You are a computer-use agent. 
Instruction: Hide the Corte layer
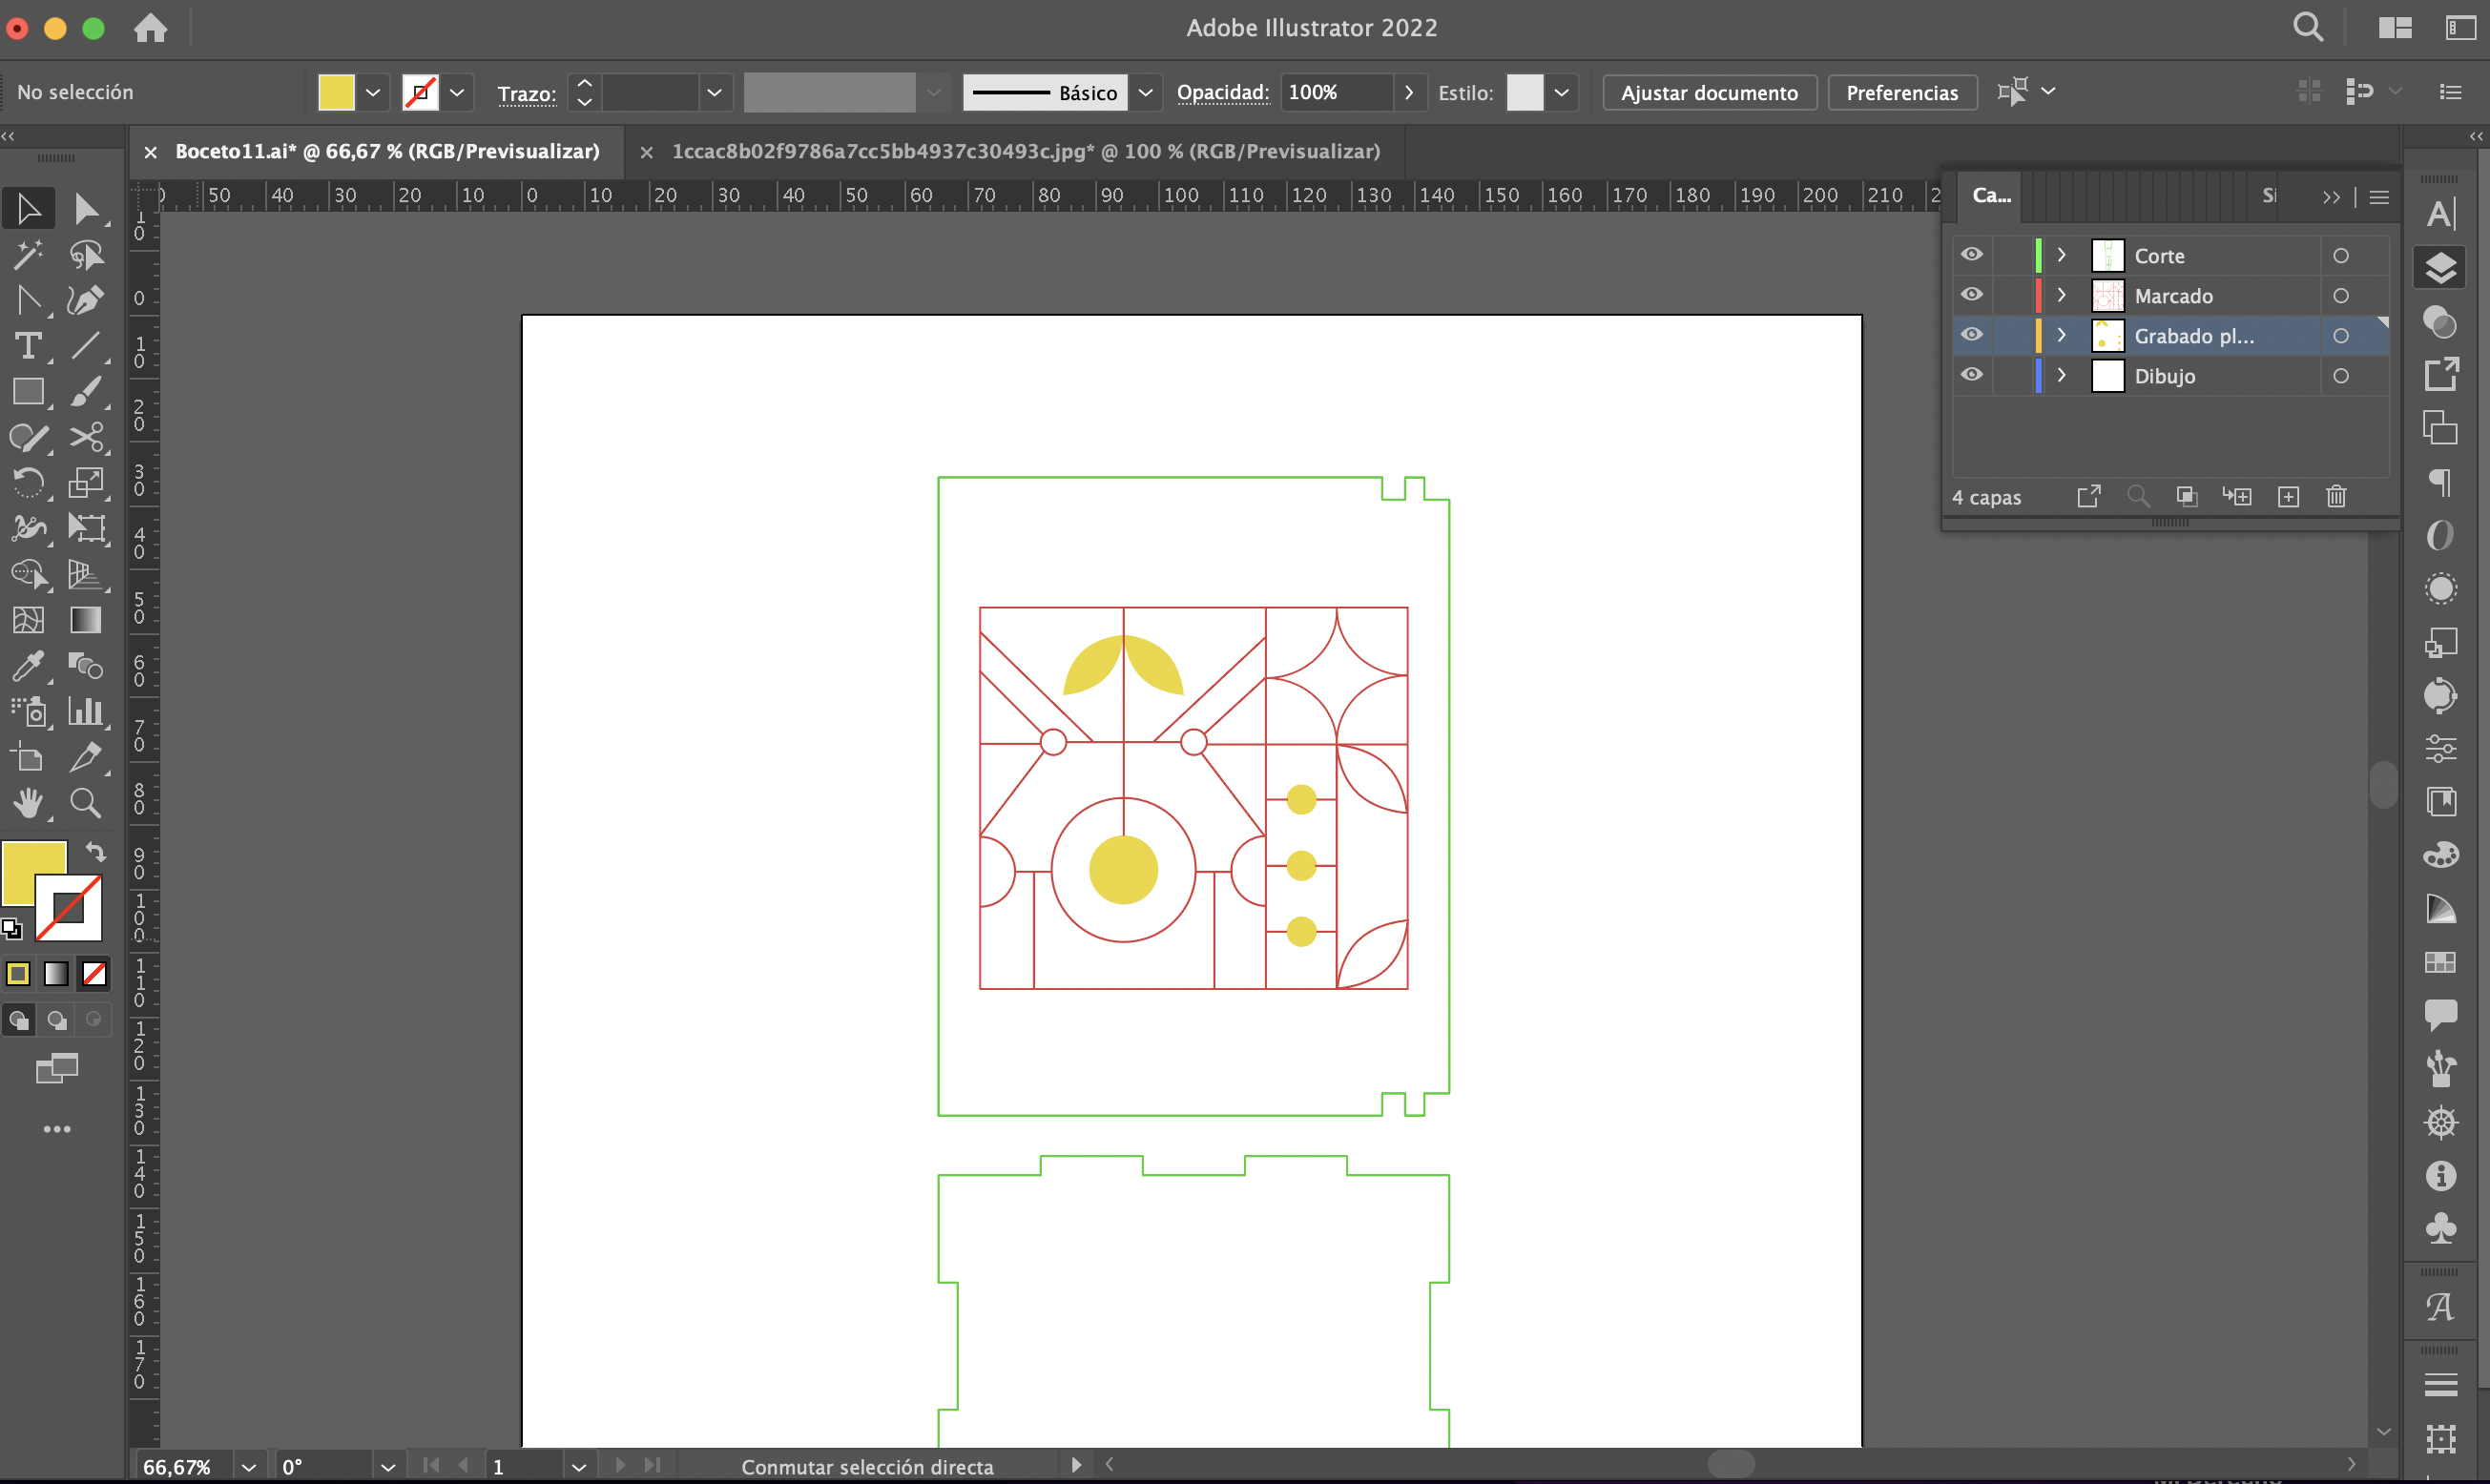coord(1971,255)
